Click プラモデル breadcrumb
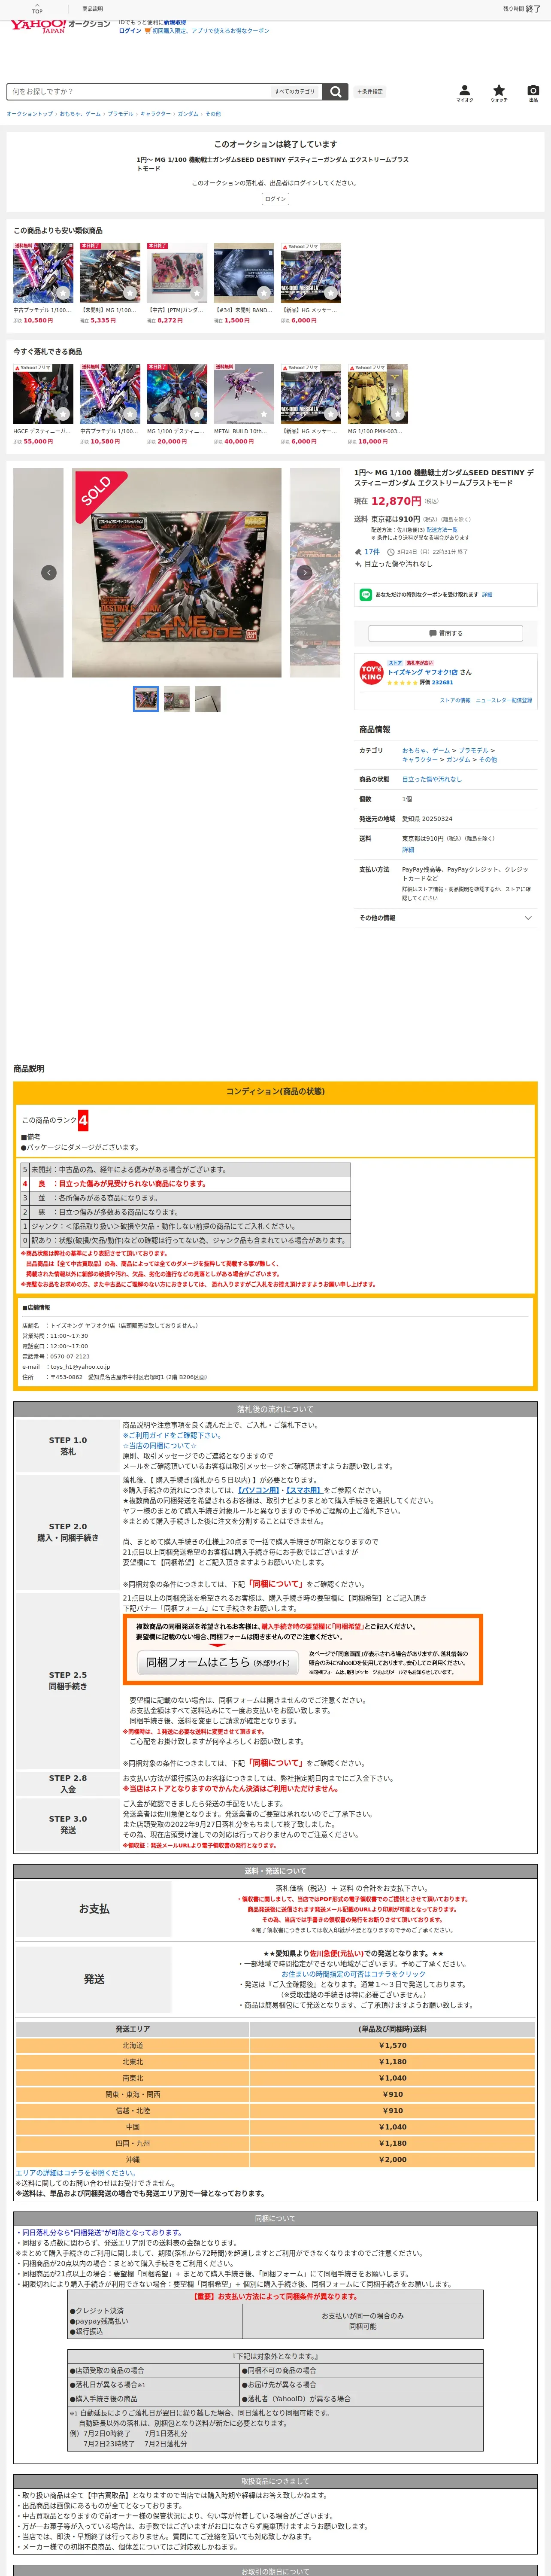Image resolution: width=551 pixels, height=2576 pixels. tap(120, 114)
